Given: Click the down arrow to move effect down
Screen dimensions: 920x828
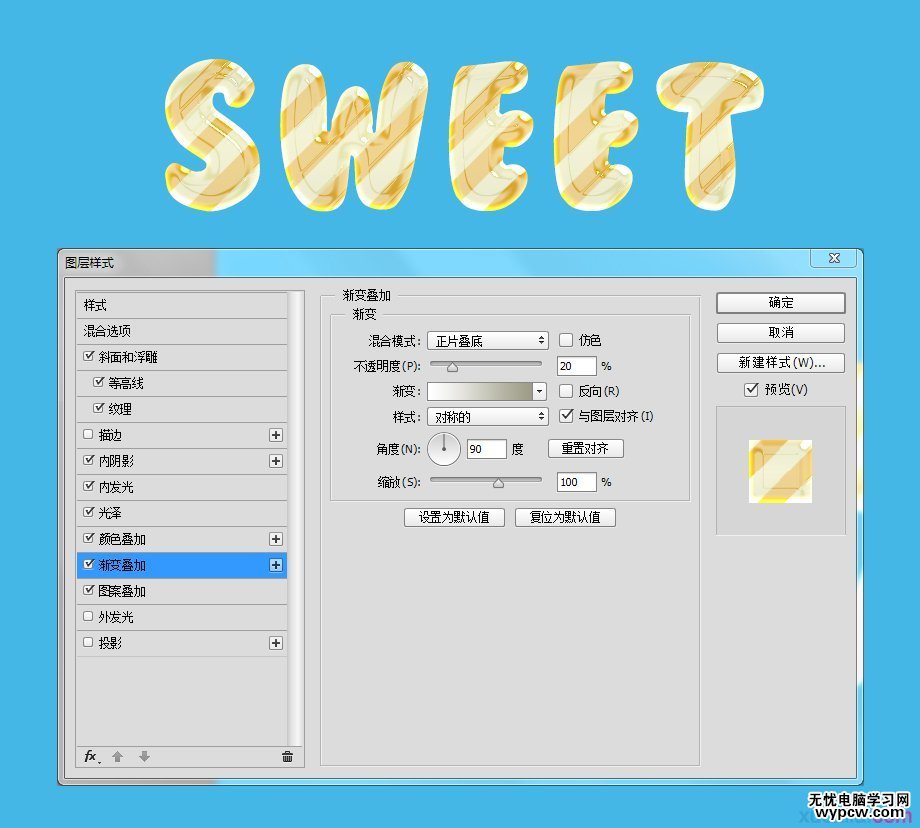Looking at the screenshot, I should tap(143, 758).
